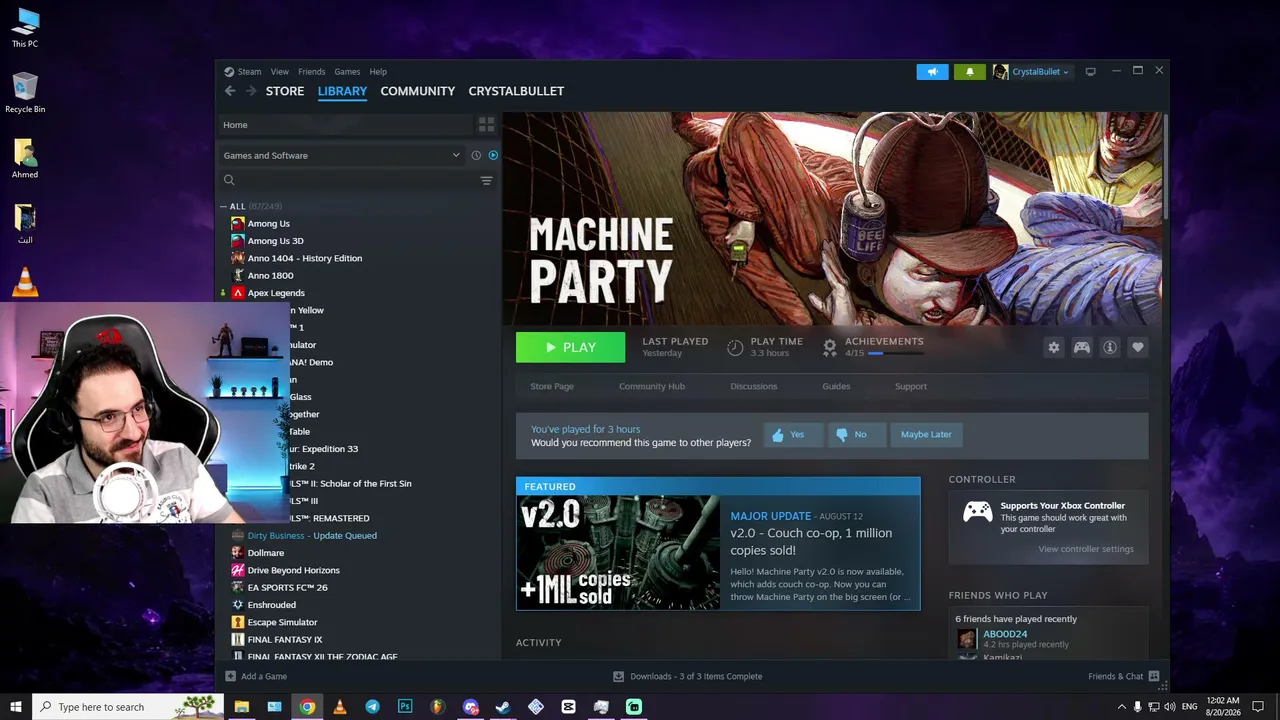
Task: Show hidden system tray icons
Action: (1121, 707)
